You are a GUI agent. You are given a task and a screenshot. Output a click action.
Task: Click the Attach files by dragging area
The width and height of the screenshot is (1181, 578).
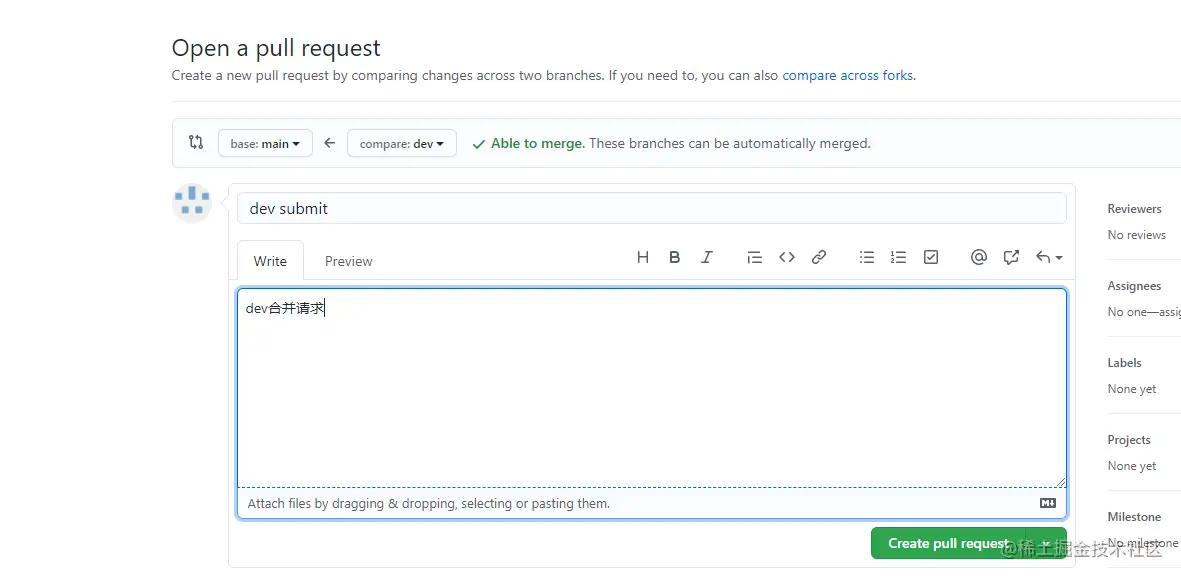652,503
